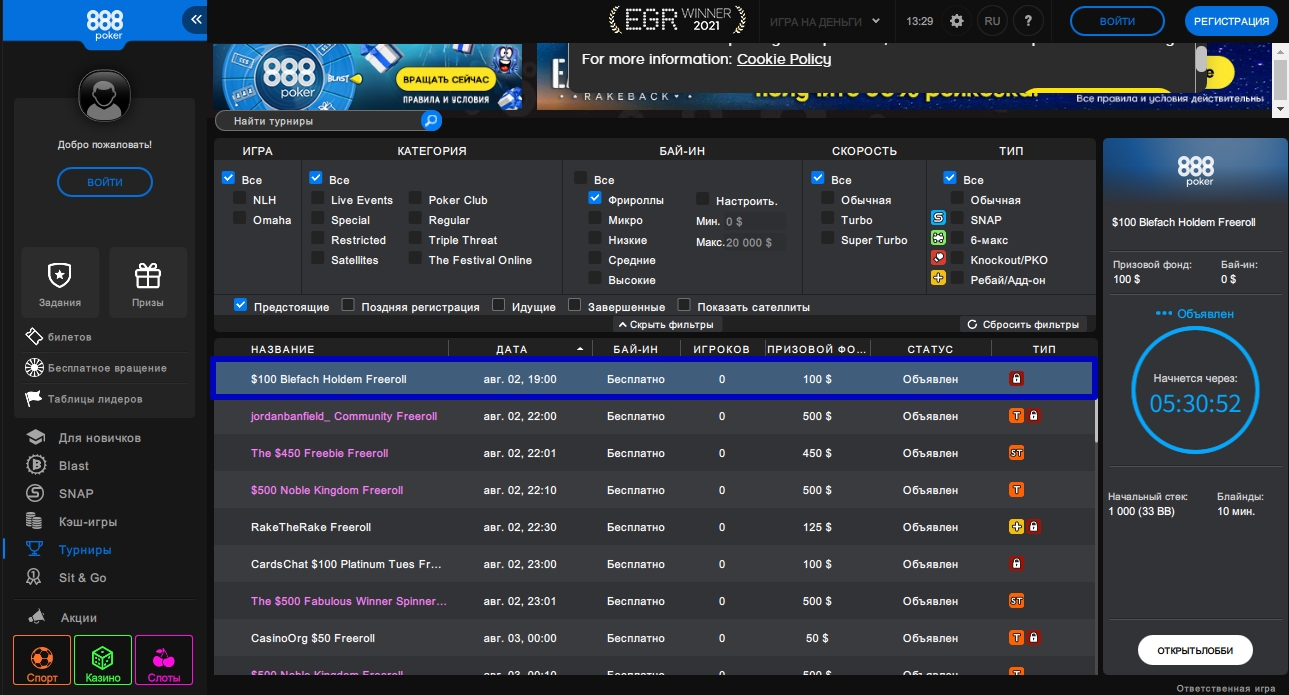1289x695 pixels.
Task: Enable the Поздняя регистрация checkbox
Action: (x=348, y=305)
